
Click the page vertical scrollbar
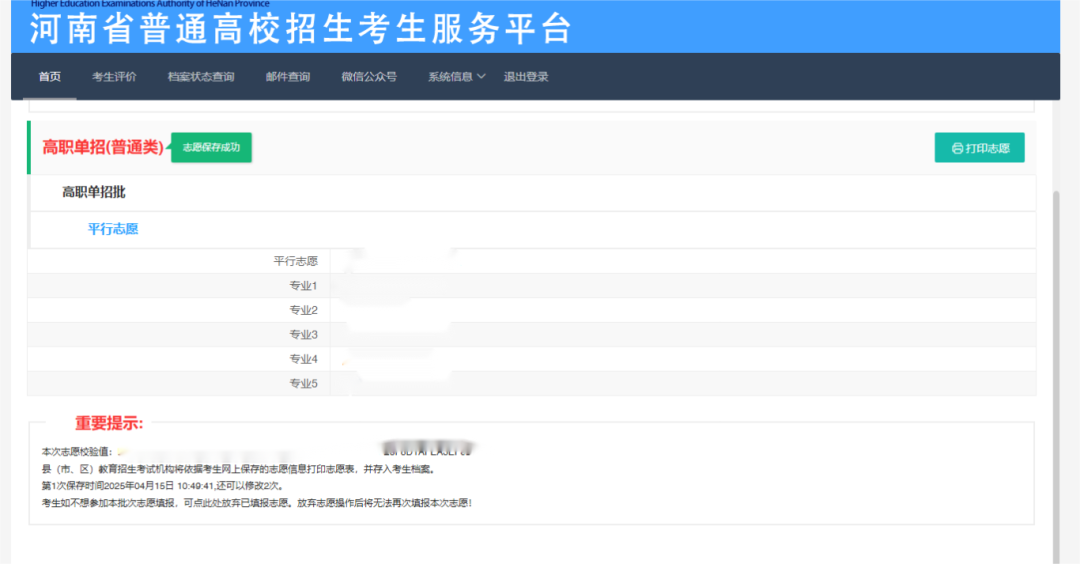[x=1056, y=375]
